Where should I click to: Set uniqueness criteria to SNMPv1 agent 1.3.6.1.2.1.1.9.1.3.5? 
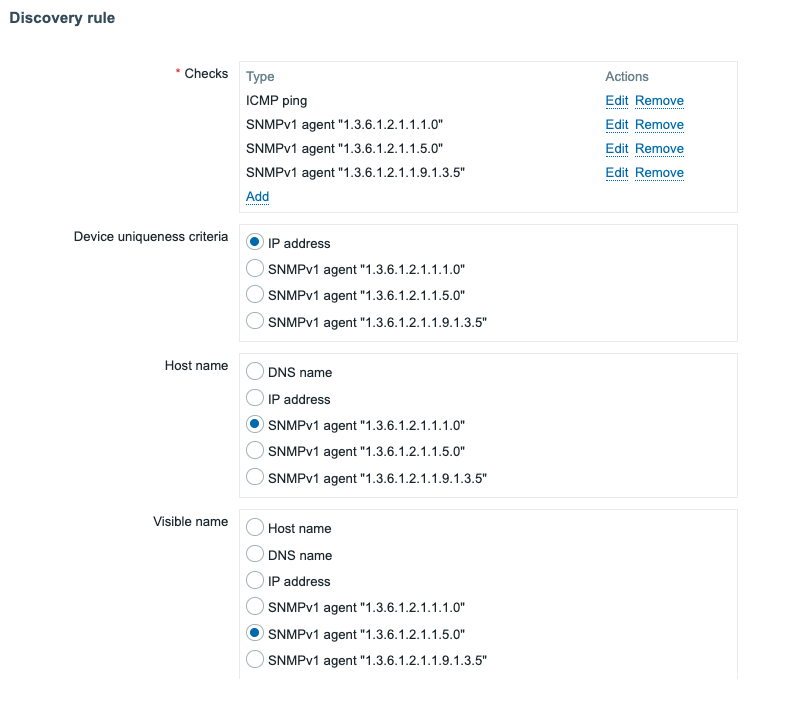[255, 321]
